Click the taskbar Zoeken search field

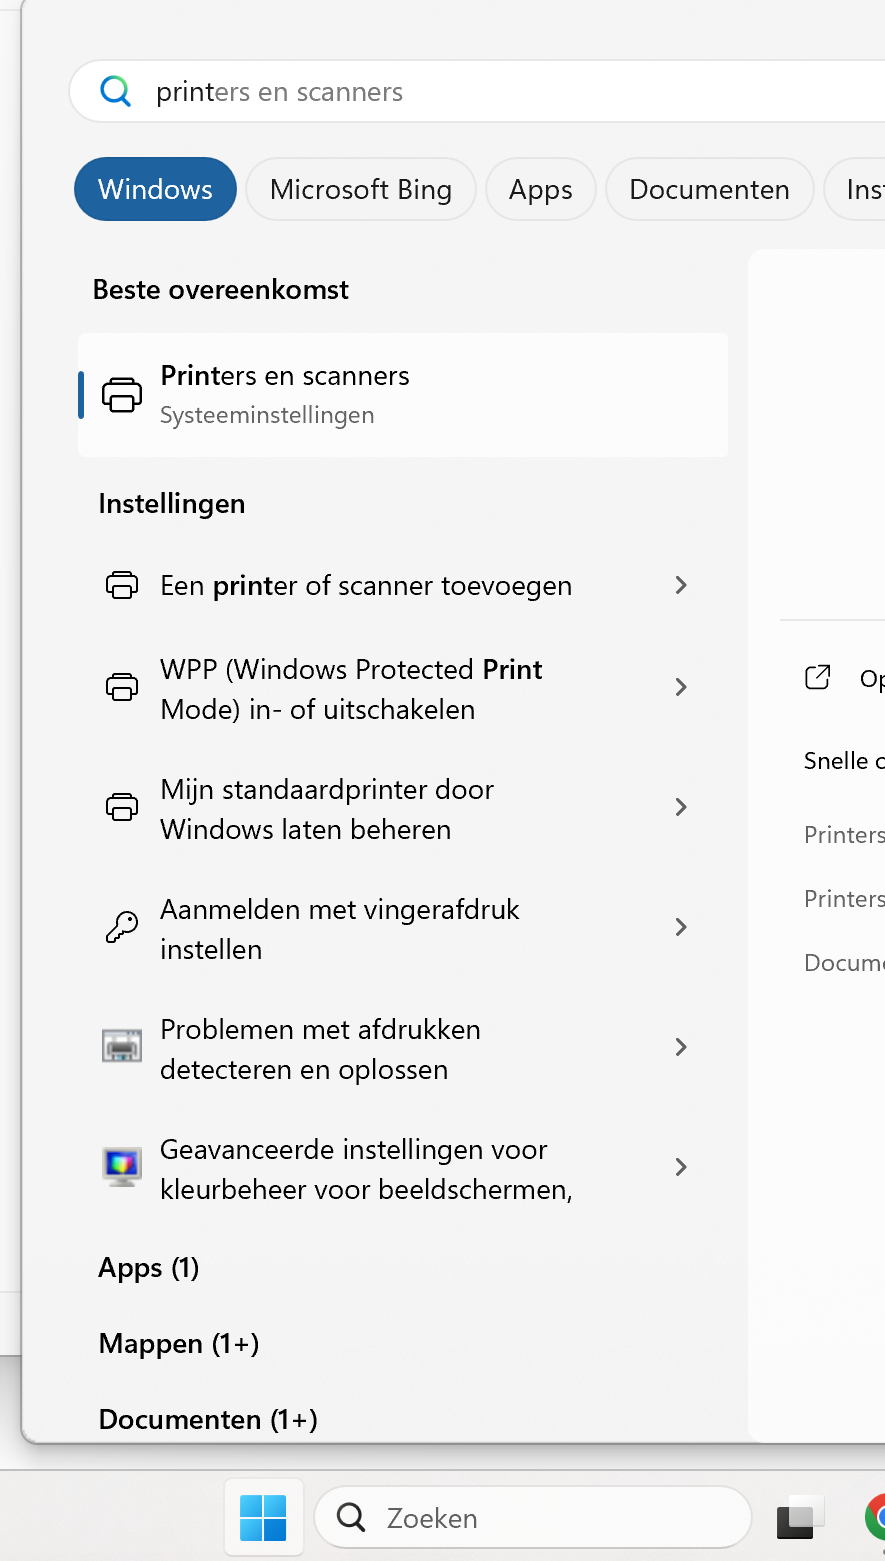(532, 1518)
